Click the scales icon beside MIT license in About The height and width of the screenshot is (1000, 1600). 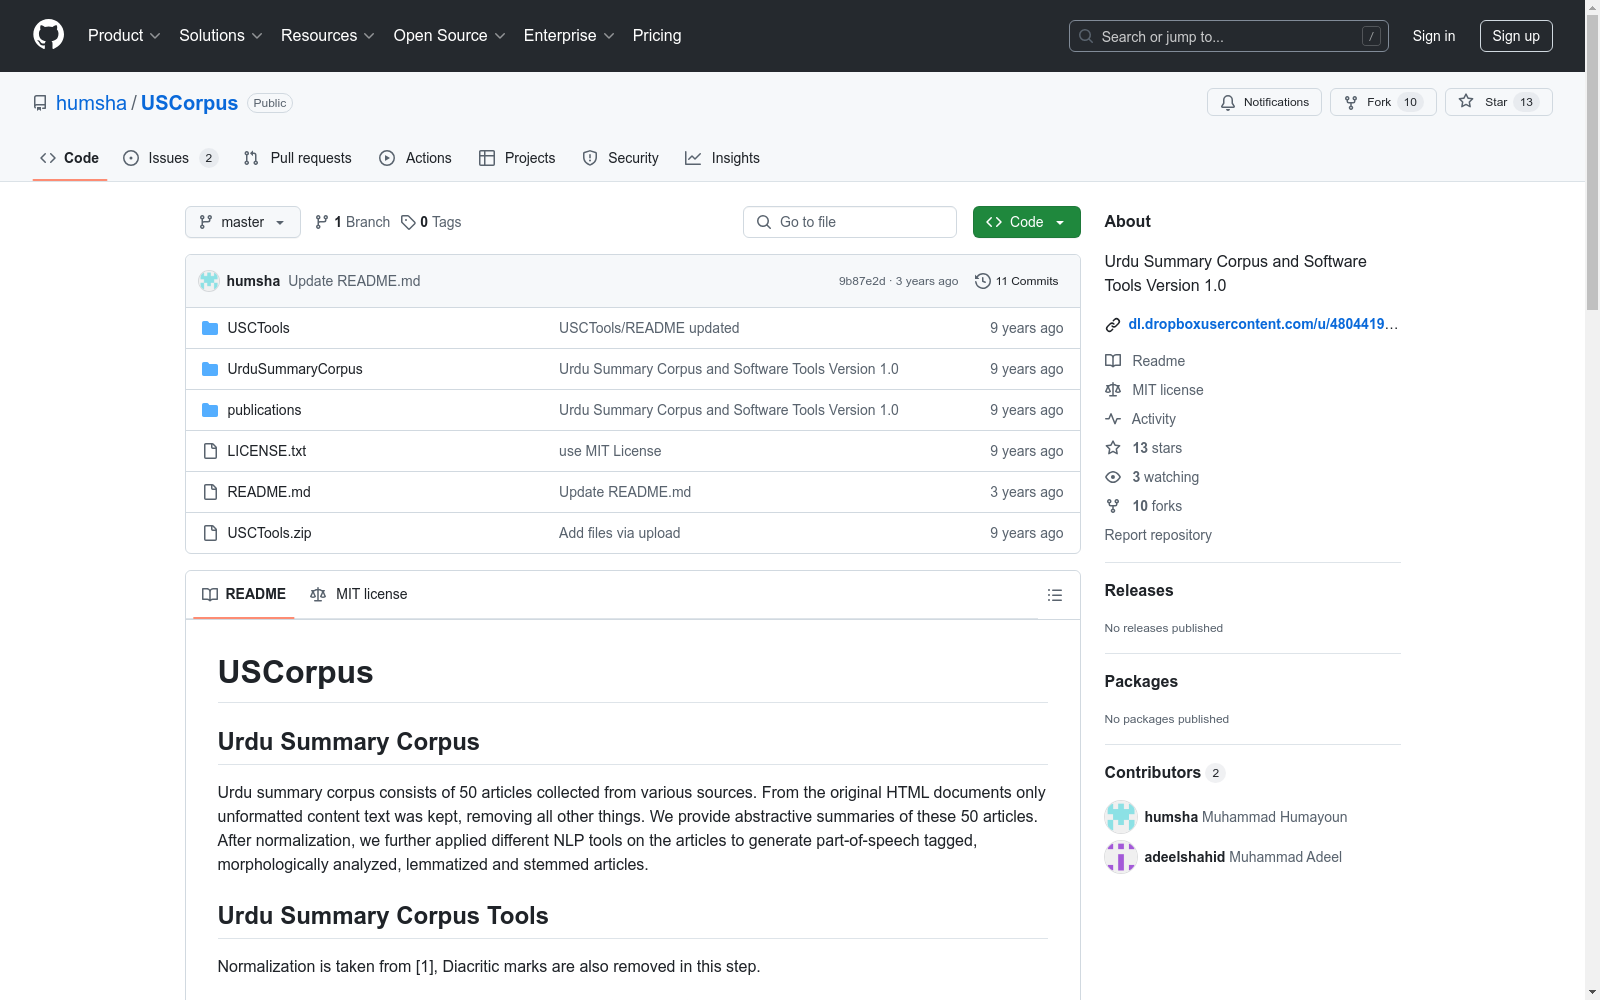pyautogui.click(x=1113, y=390)
